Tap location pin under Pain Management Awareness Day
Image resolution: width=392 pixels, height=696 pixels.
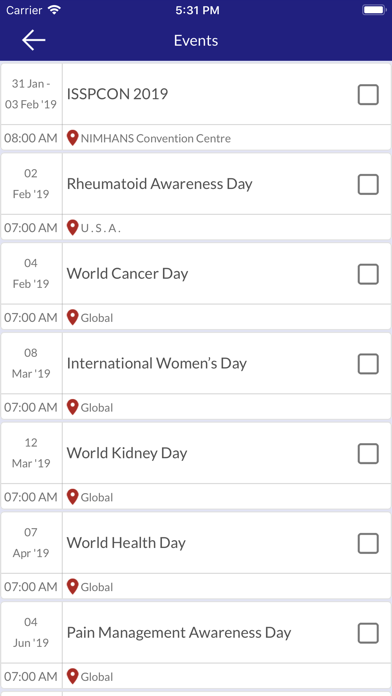(72, 676)
